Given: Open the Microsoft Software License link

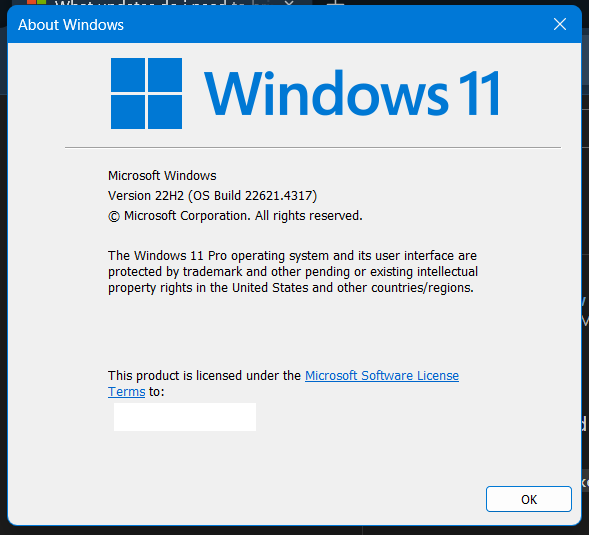Looking at the screenshot, I should point(382,375).
